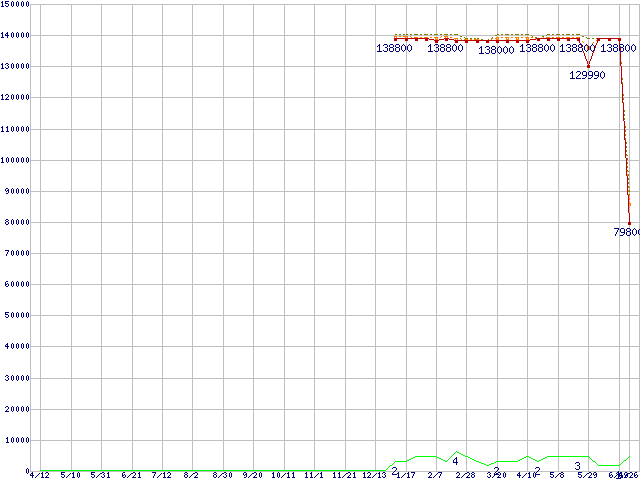Select the red data point above 129990

[588, 66]
